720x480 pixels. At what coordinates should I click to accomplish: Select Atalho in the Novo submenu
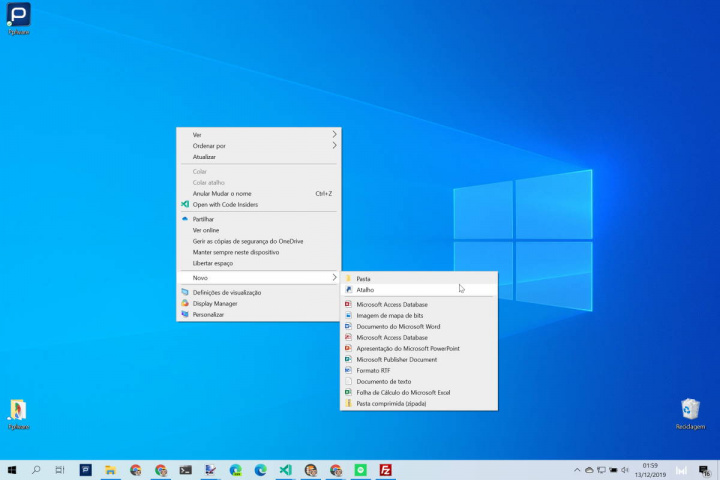(x=364, y=289)
